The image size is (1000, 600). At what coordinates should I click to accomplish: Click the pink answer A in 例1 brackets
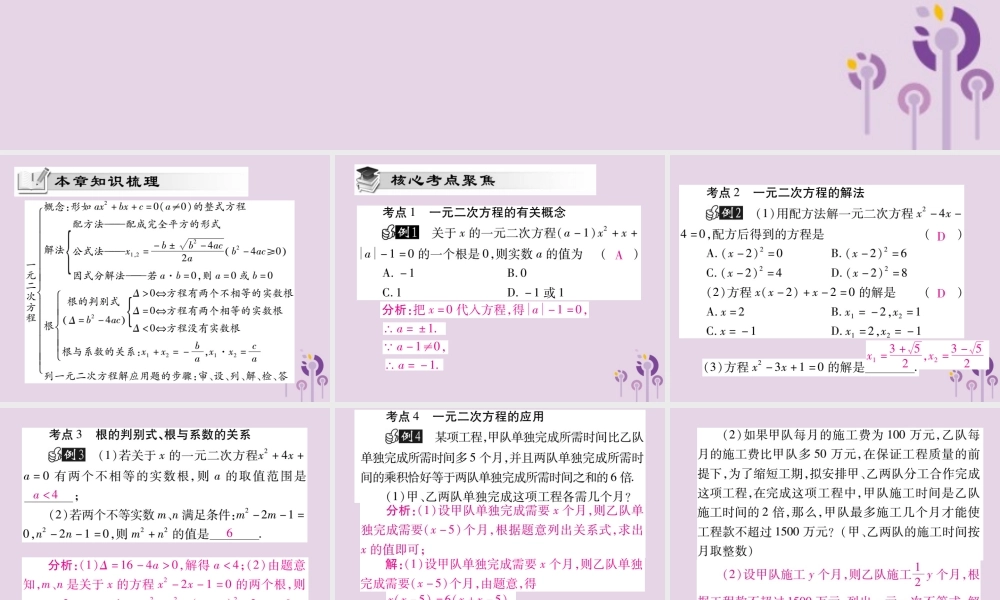(619, 255)
